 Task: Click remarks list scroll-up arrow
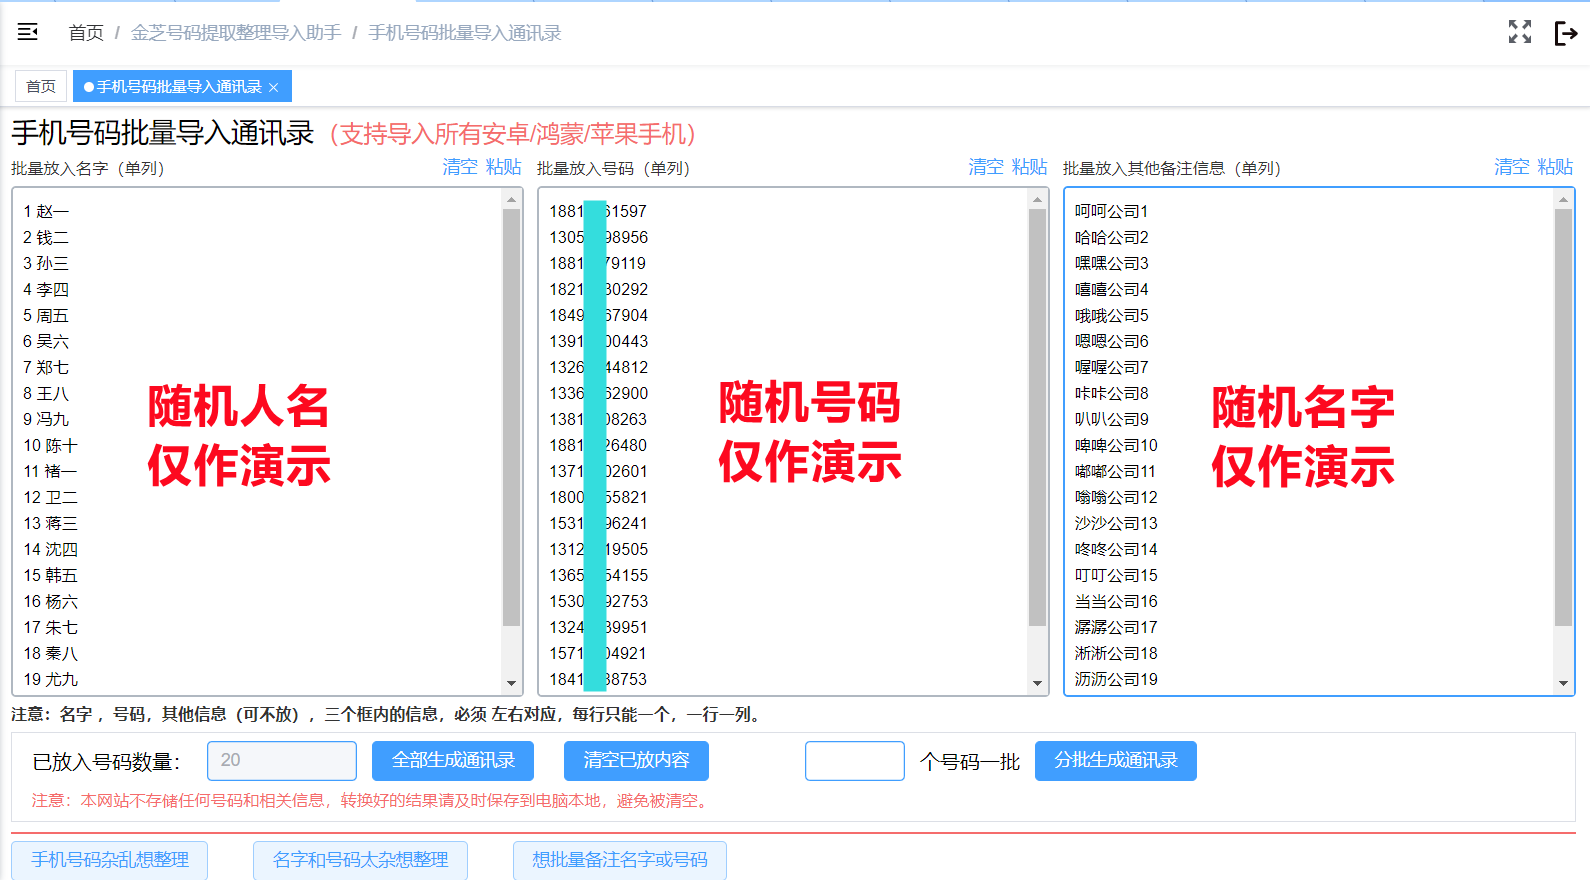click(1563, 199)
